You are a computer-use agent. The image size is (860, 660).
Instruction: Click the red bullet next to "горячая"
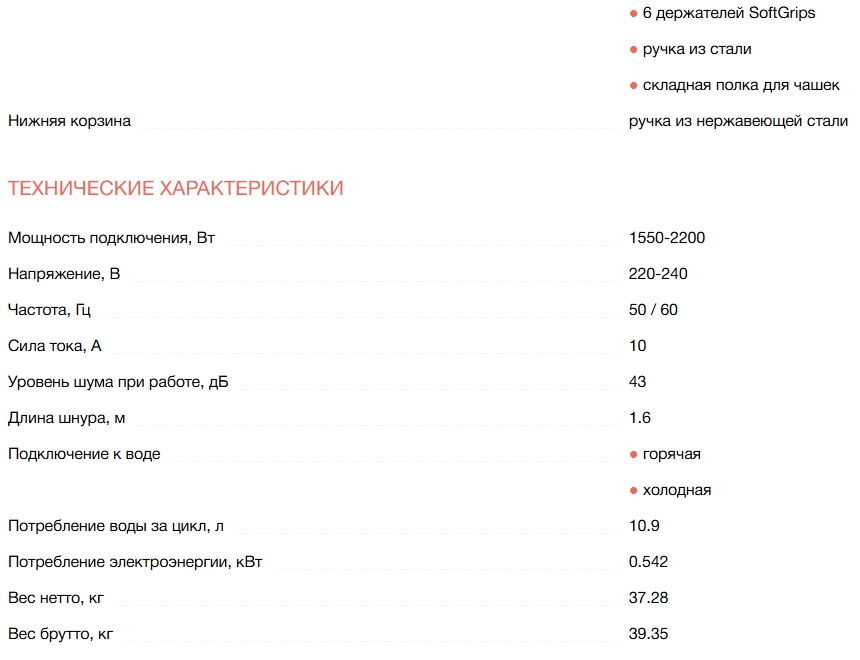[x=633, y=454]
